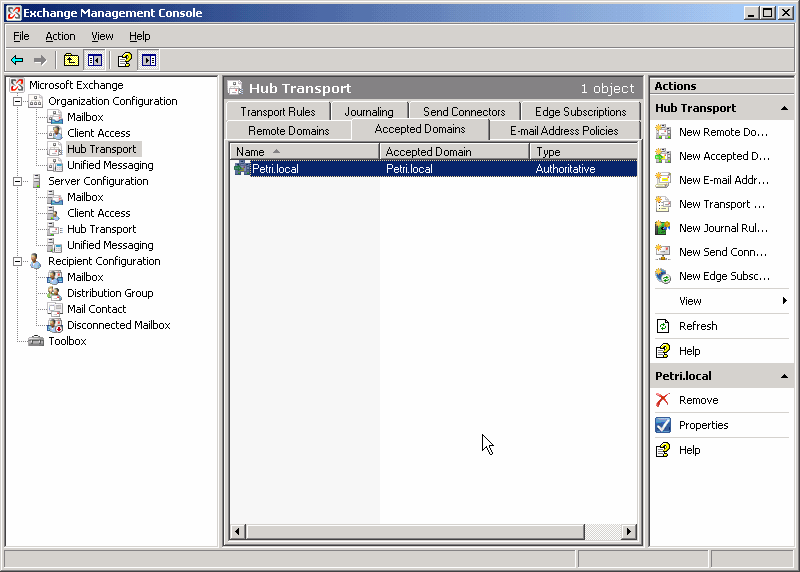Switch to E-mail Address Policies tab
Image resolution: width=800 pixels, height=572 pixels.
(564, 131)
